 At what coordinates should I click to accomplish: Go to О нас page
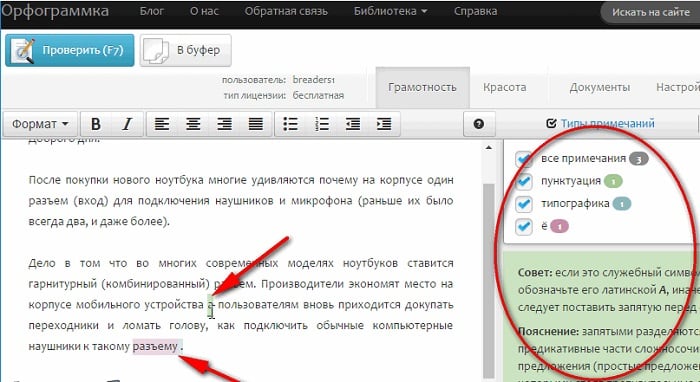[x=204, y=11]
